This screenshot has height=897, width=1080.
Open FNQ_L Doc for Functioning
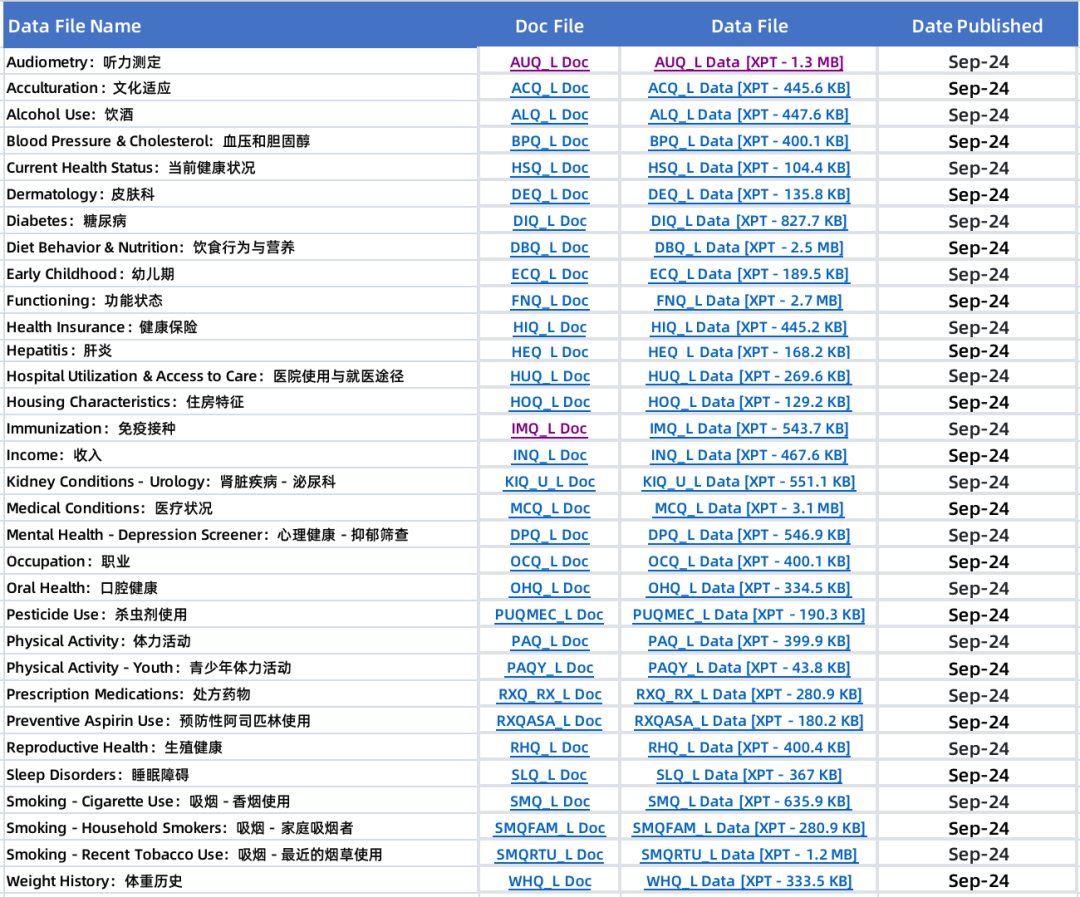pos(550,301)
